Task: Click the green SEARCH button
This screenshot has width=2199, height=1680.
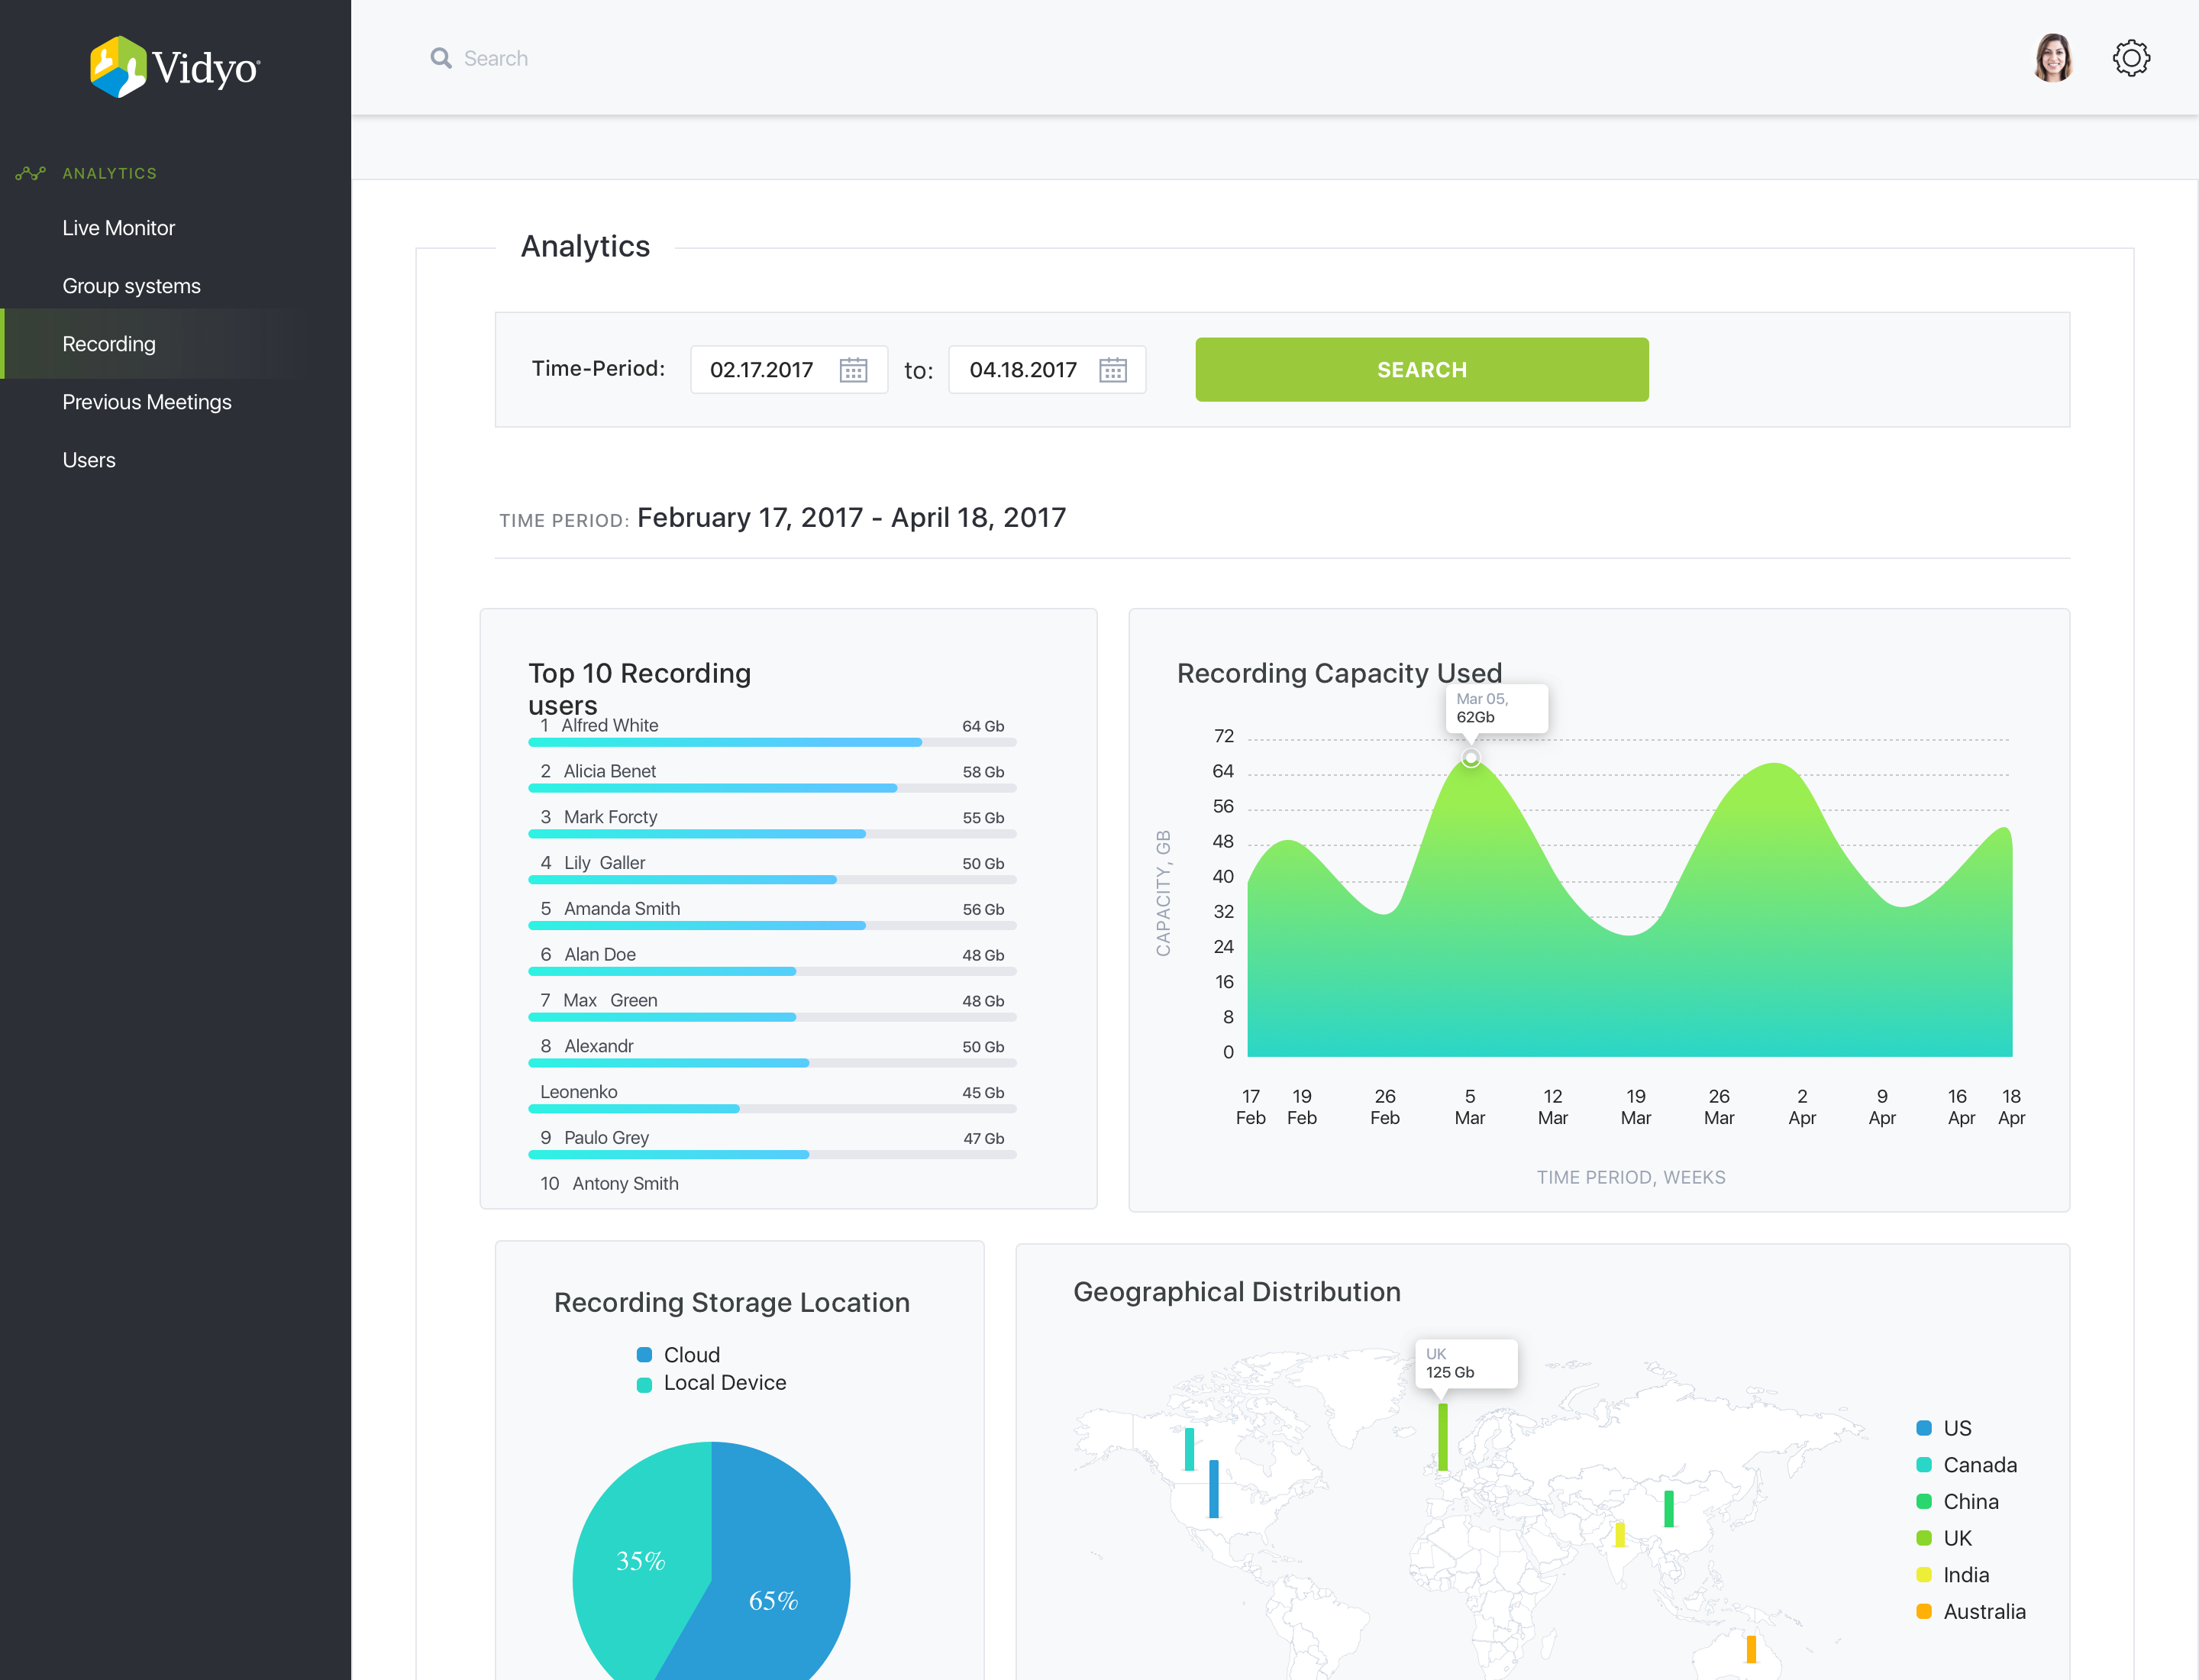Action: pos(1422,369)
